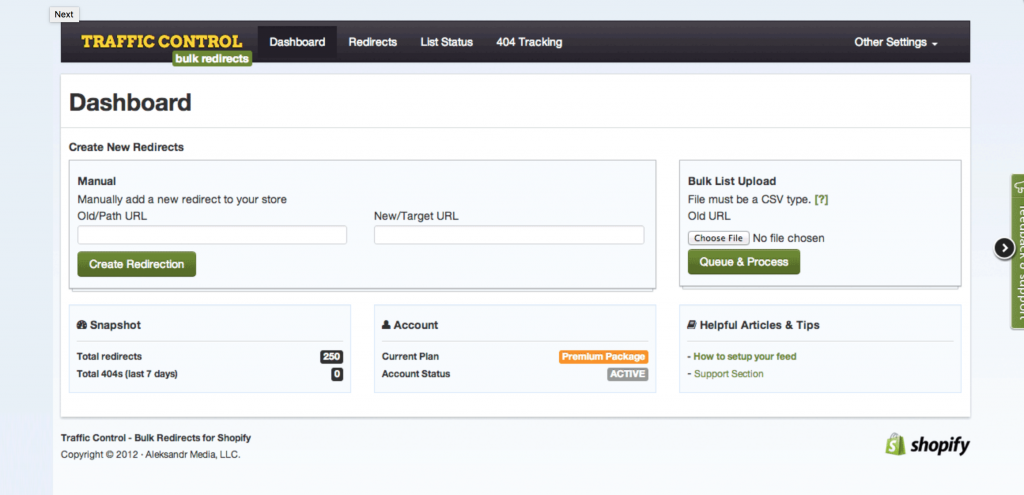
Task: Click the black circular next arrow
Action: click(x=1004, y=248)
